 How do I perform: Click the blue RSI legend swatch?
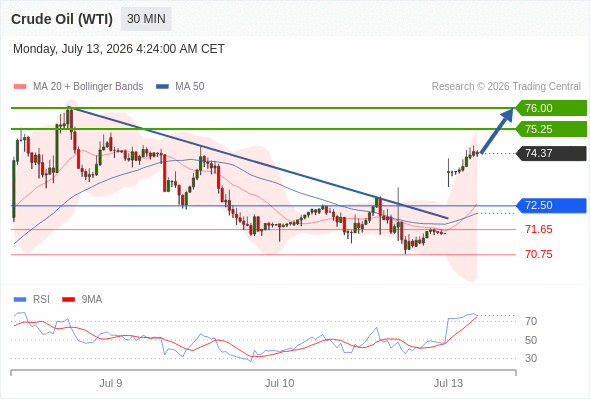click(20, 300)
